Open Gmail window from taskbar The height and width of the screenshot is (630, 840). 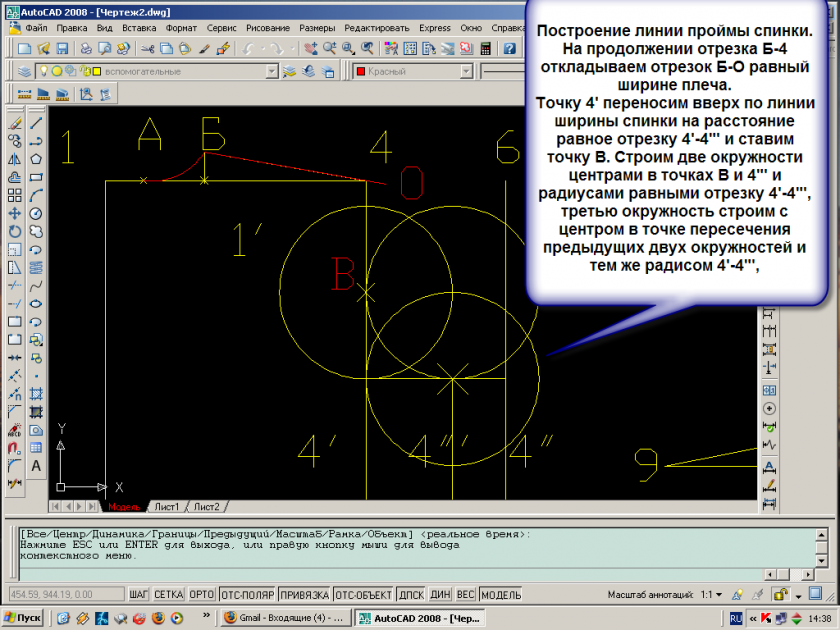click(x=283, y=618)
